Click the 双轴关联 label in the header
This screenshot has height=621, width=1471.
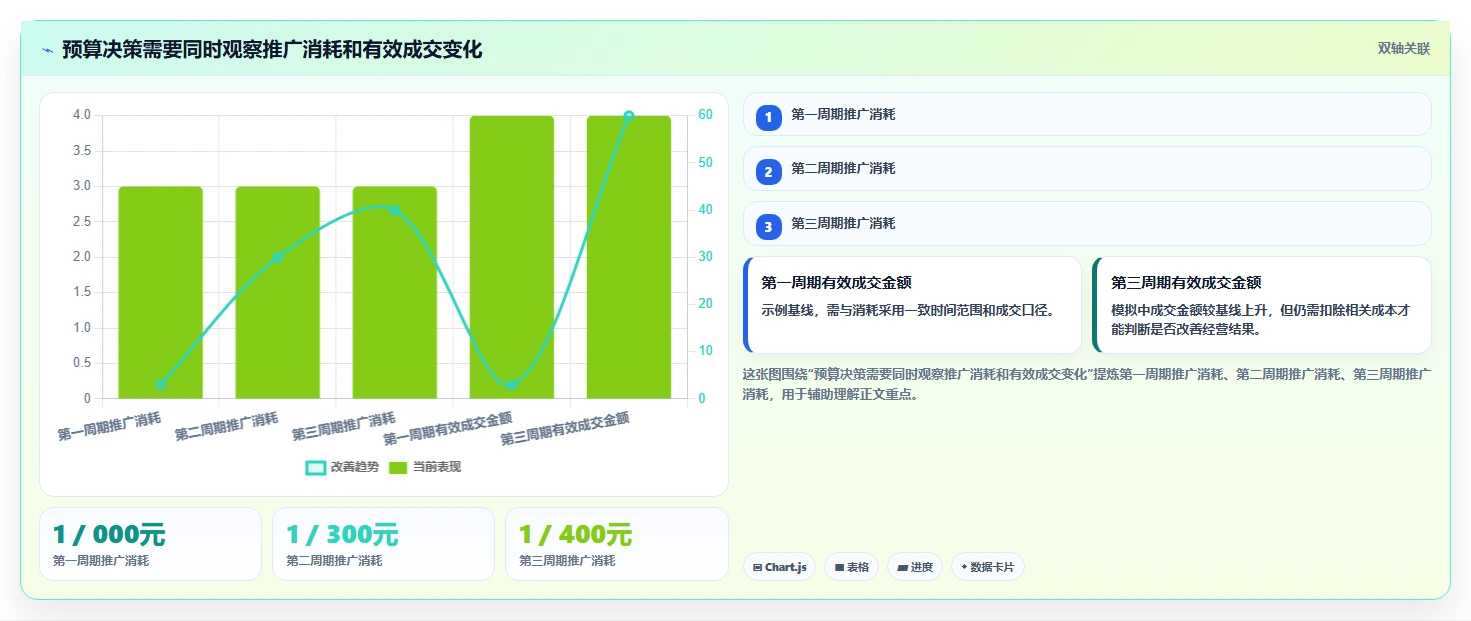coord(1404,48)
